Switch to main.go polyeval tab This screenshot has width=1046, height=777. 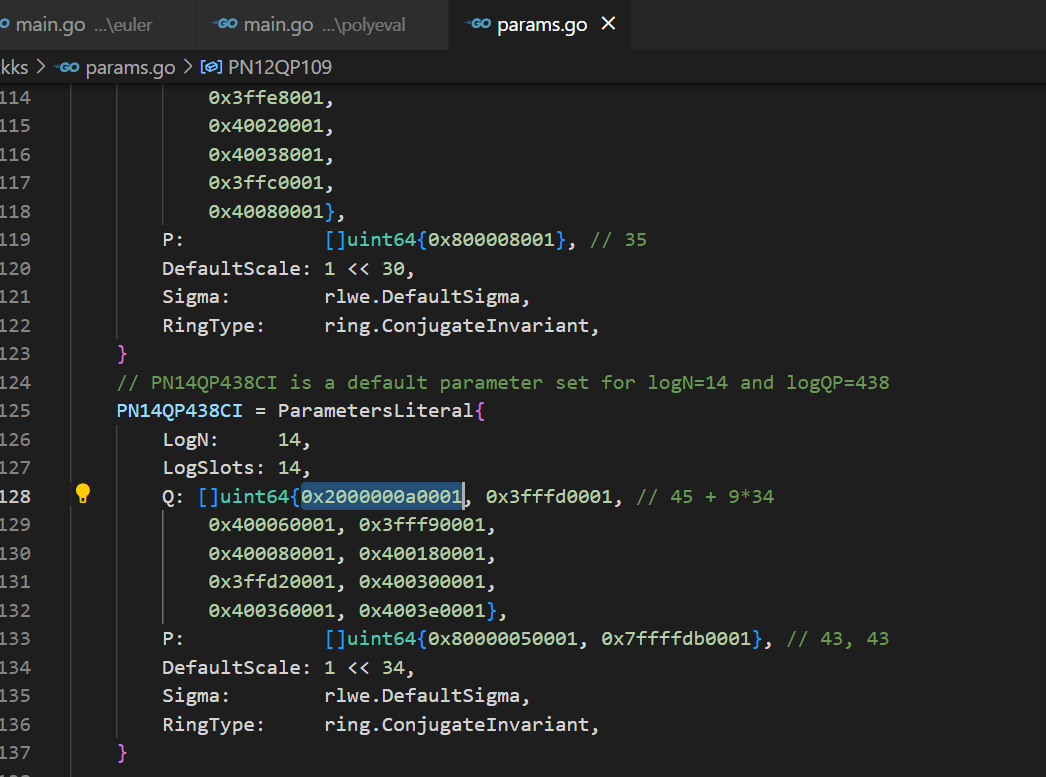click(x=322, y=25)
